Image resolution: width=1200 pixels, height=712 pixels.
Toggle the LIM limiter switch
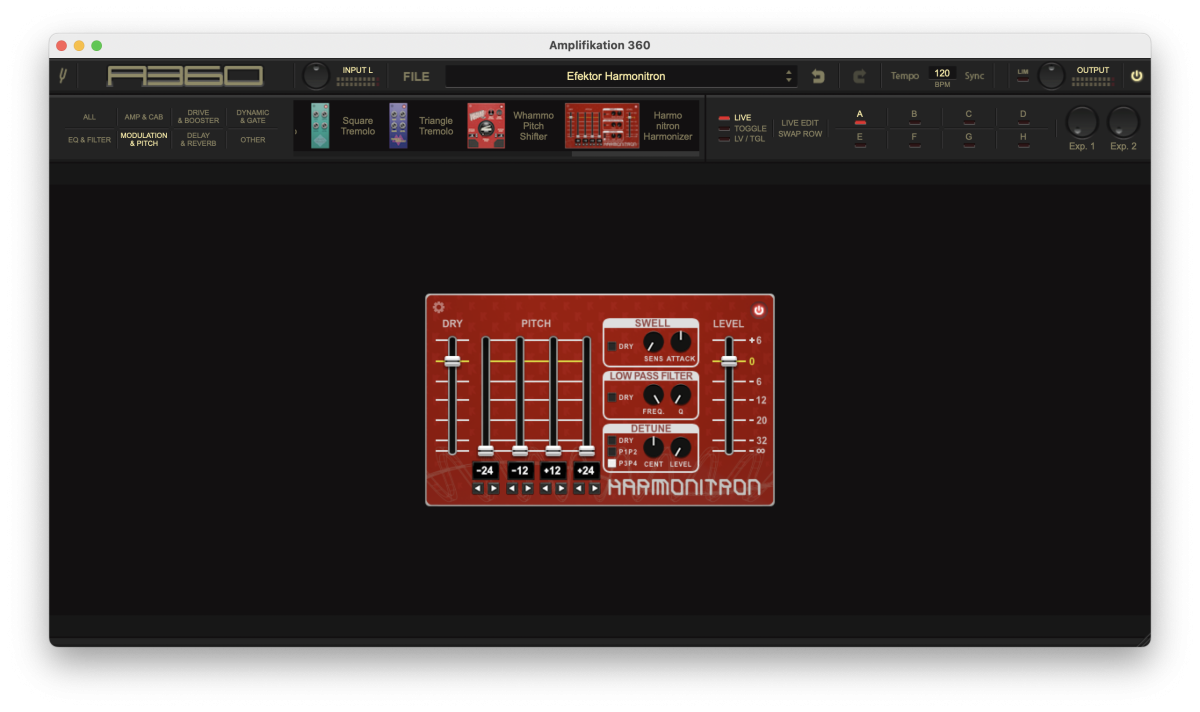pos(1023,76)
